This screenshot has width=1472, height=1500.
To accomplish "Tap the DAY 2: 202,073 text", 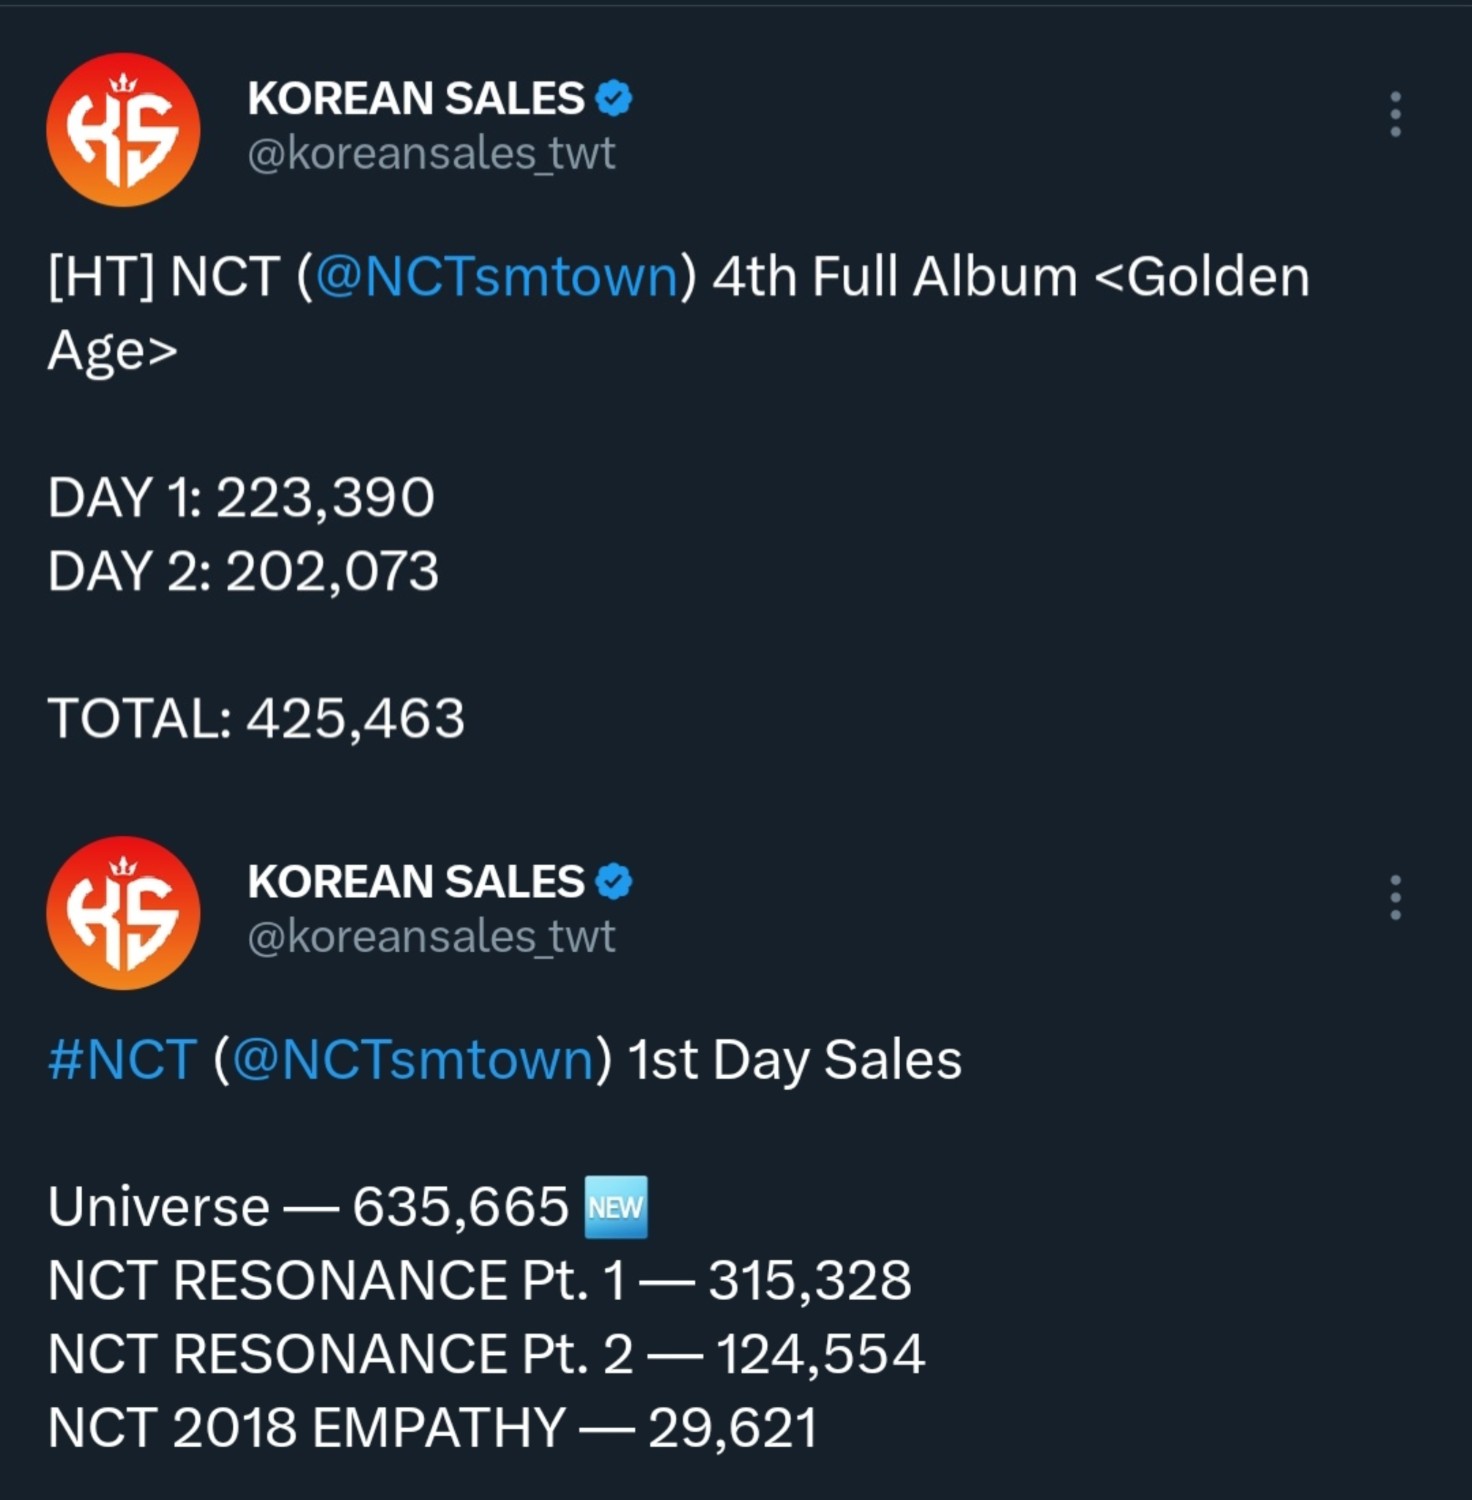I will pos(243,571).
